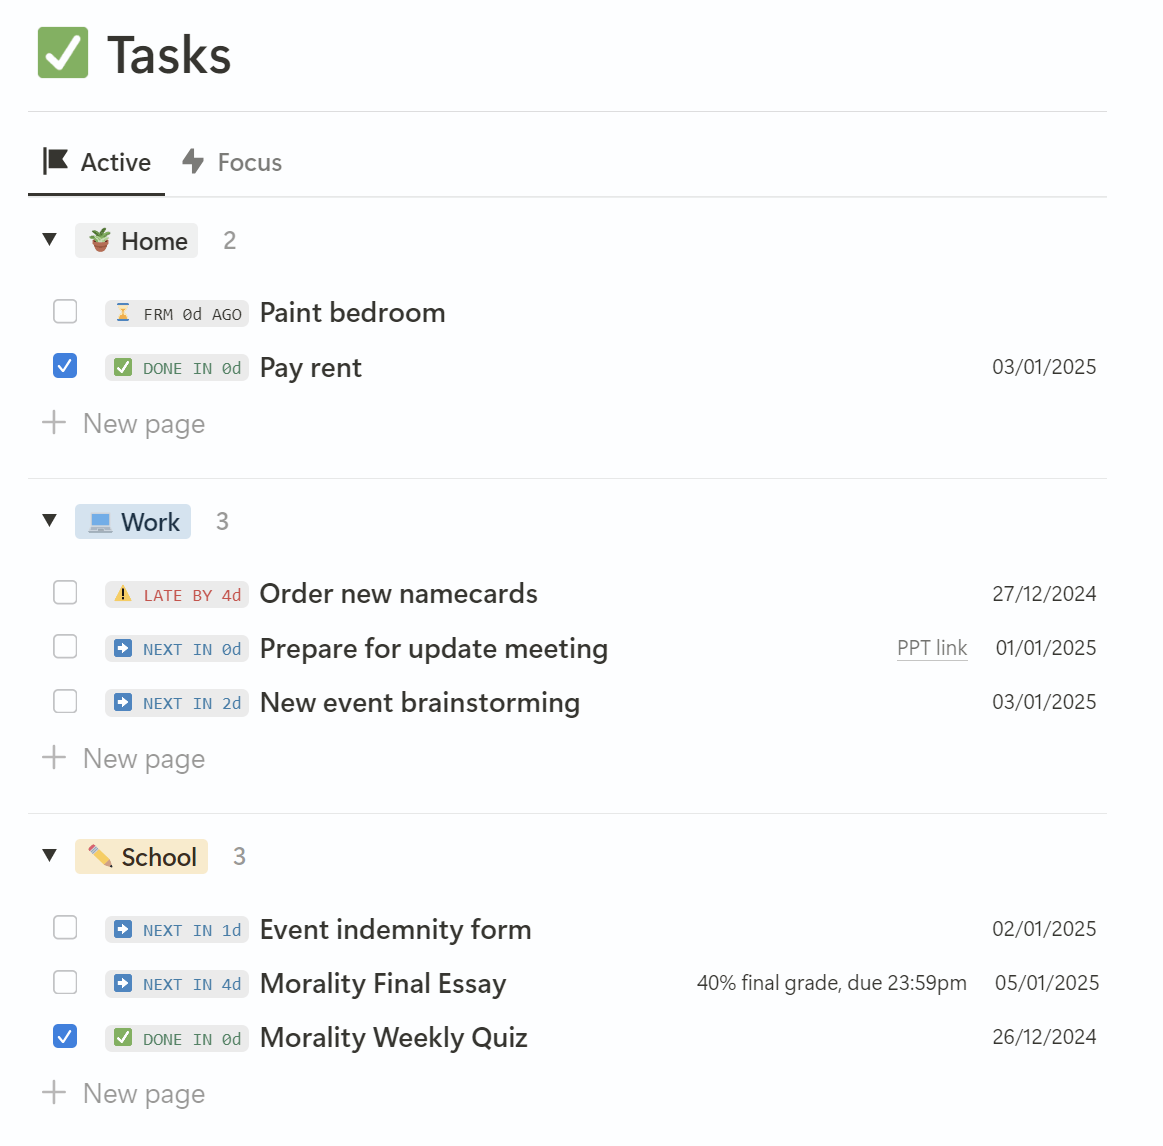The width and height of the screenshot is (1163, 1146).
Task: Select the Active view tab
Action: pos(97,162)
